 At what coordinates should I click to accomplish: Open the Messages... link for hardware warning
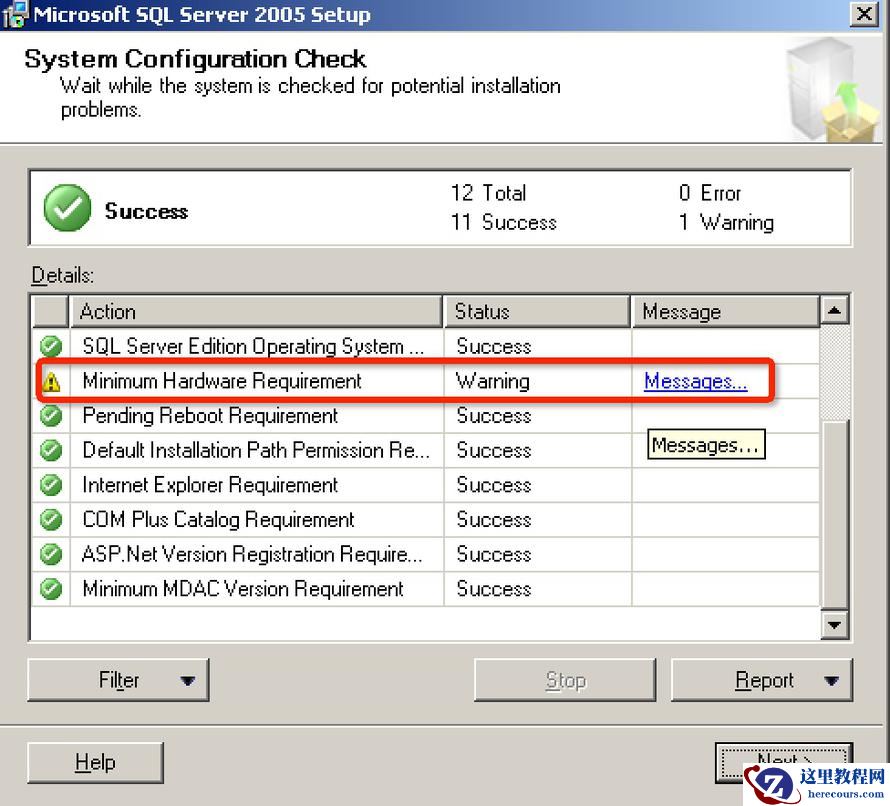695,381
